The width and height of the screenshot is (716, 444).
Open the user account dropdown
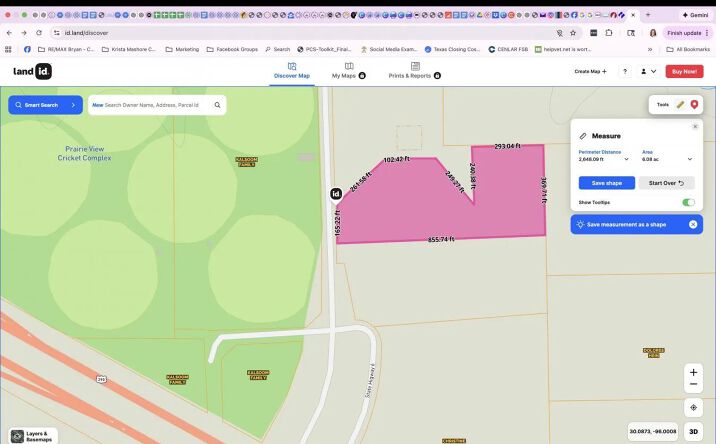648,72
